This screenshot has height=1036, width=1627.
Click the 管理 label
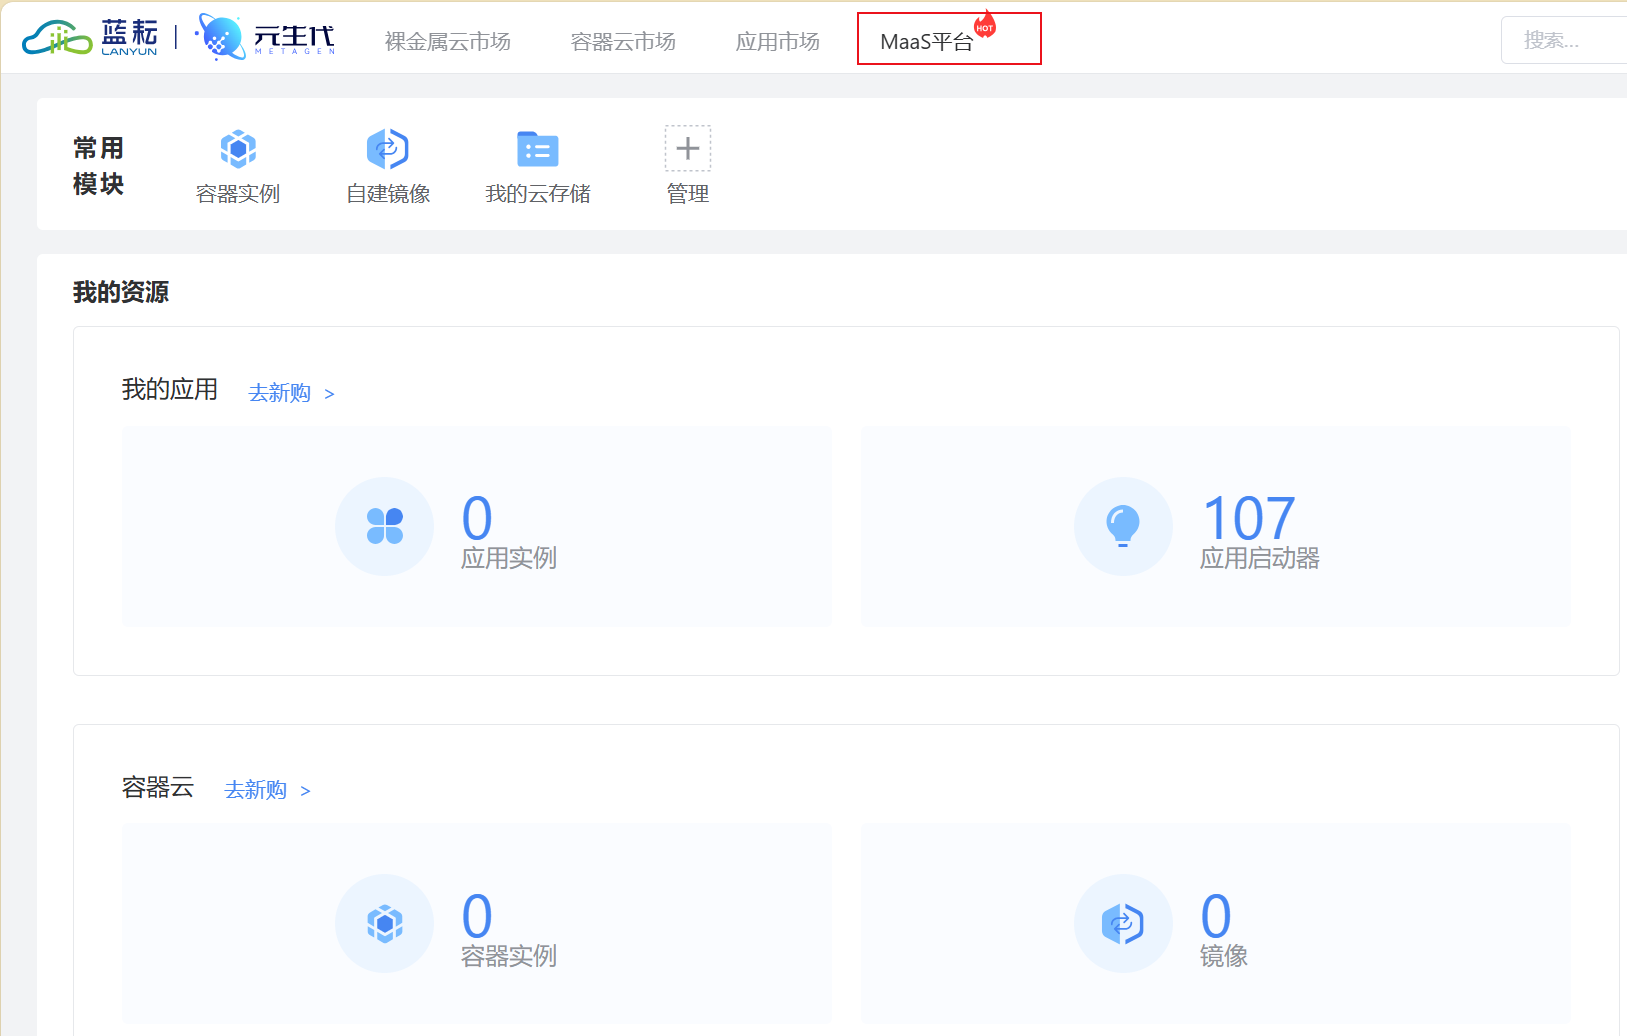[x=688, y=194]
